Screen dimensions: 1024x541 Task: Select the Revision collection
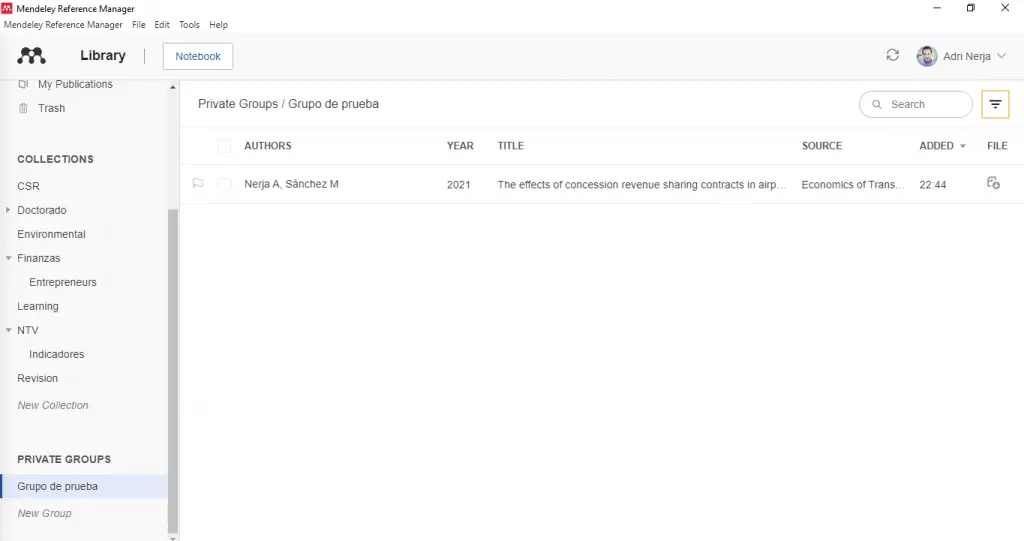click(x=37, y=378)
